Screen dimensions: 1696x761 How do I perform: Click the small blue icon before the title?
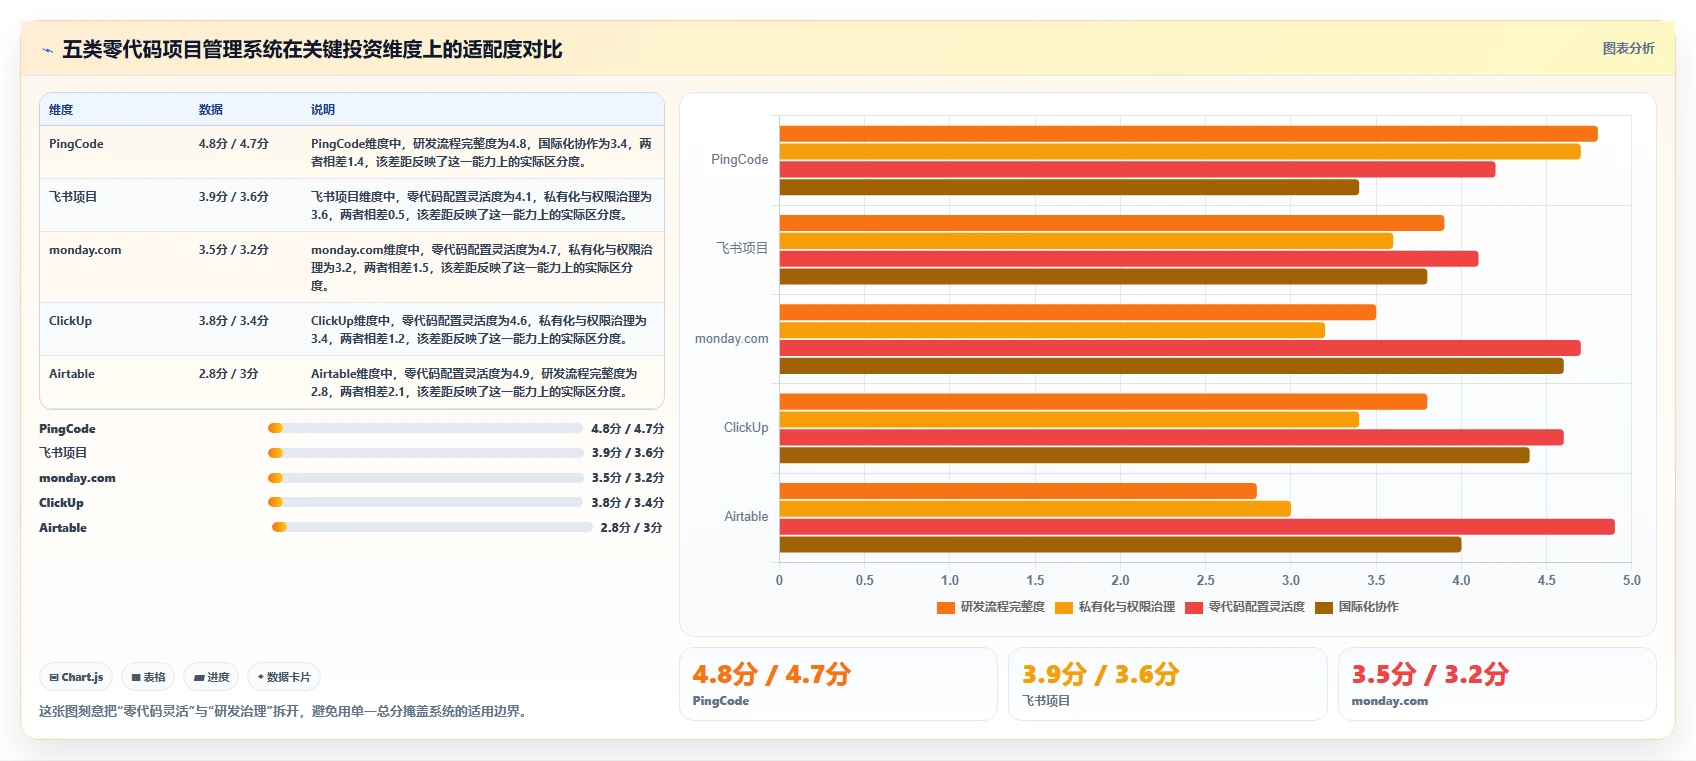click(47, 50)
